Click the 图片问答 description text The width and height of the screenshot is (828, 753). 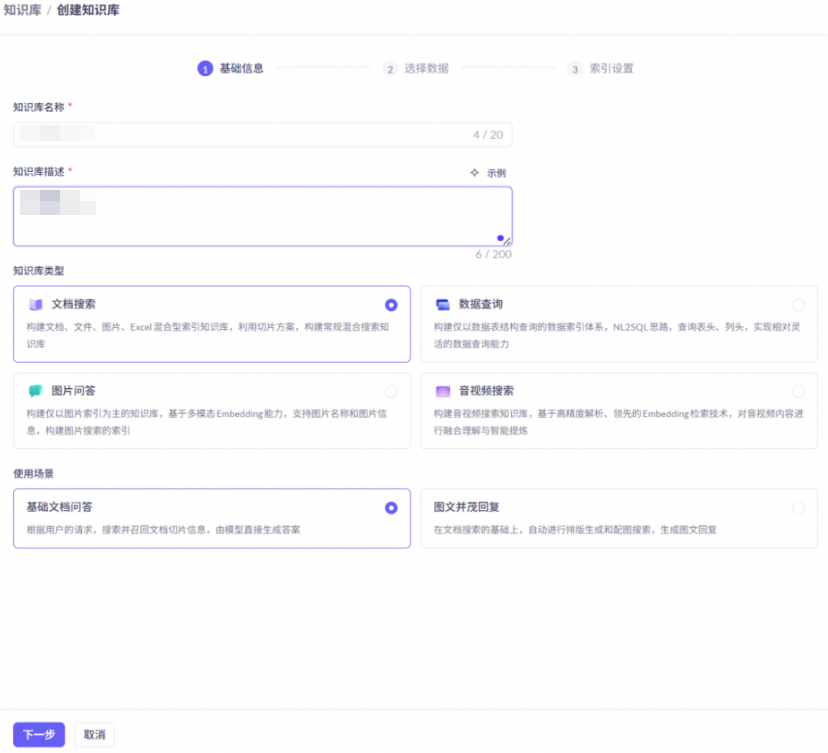[x=206, y=422]
